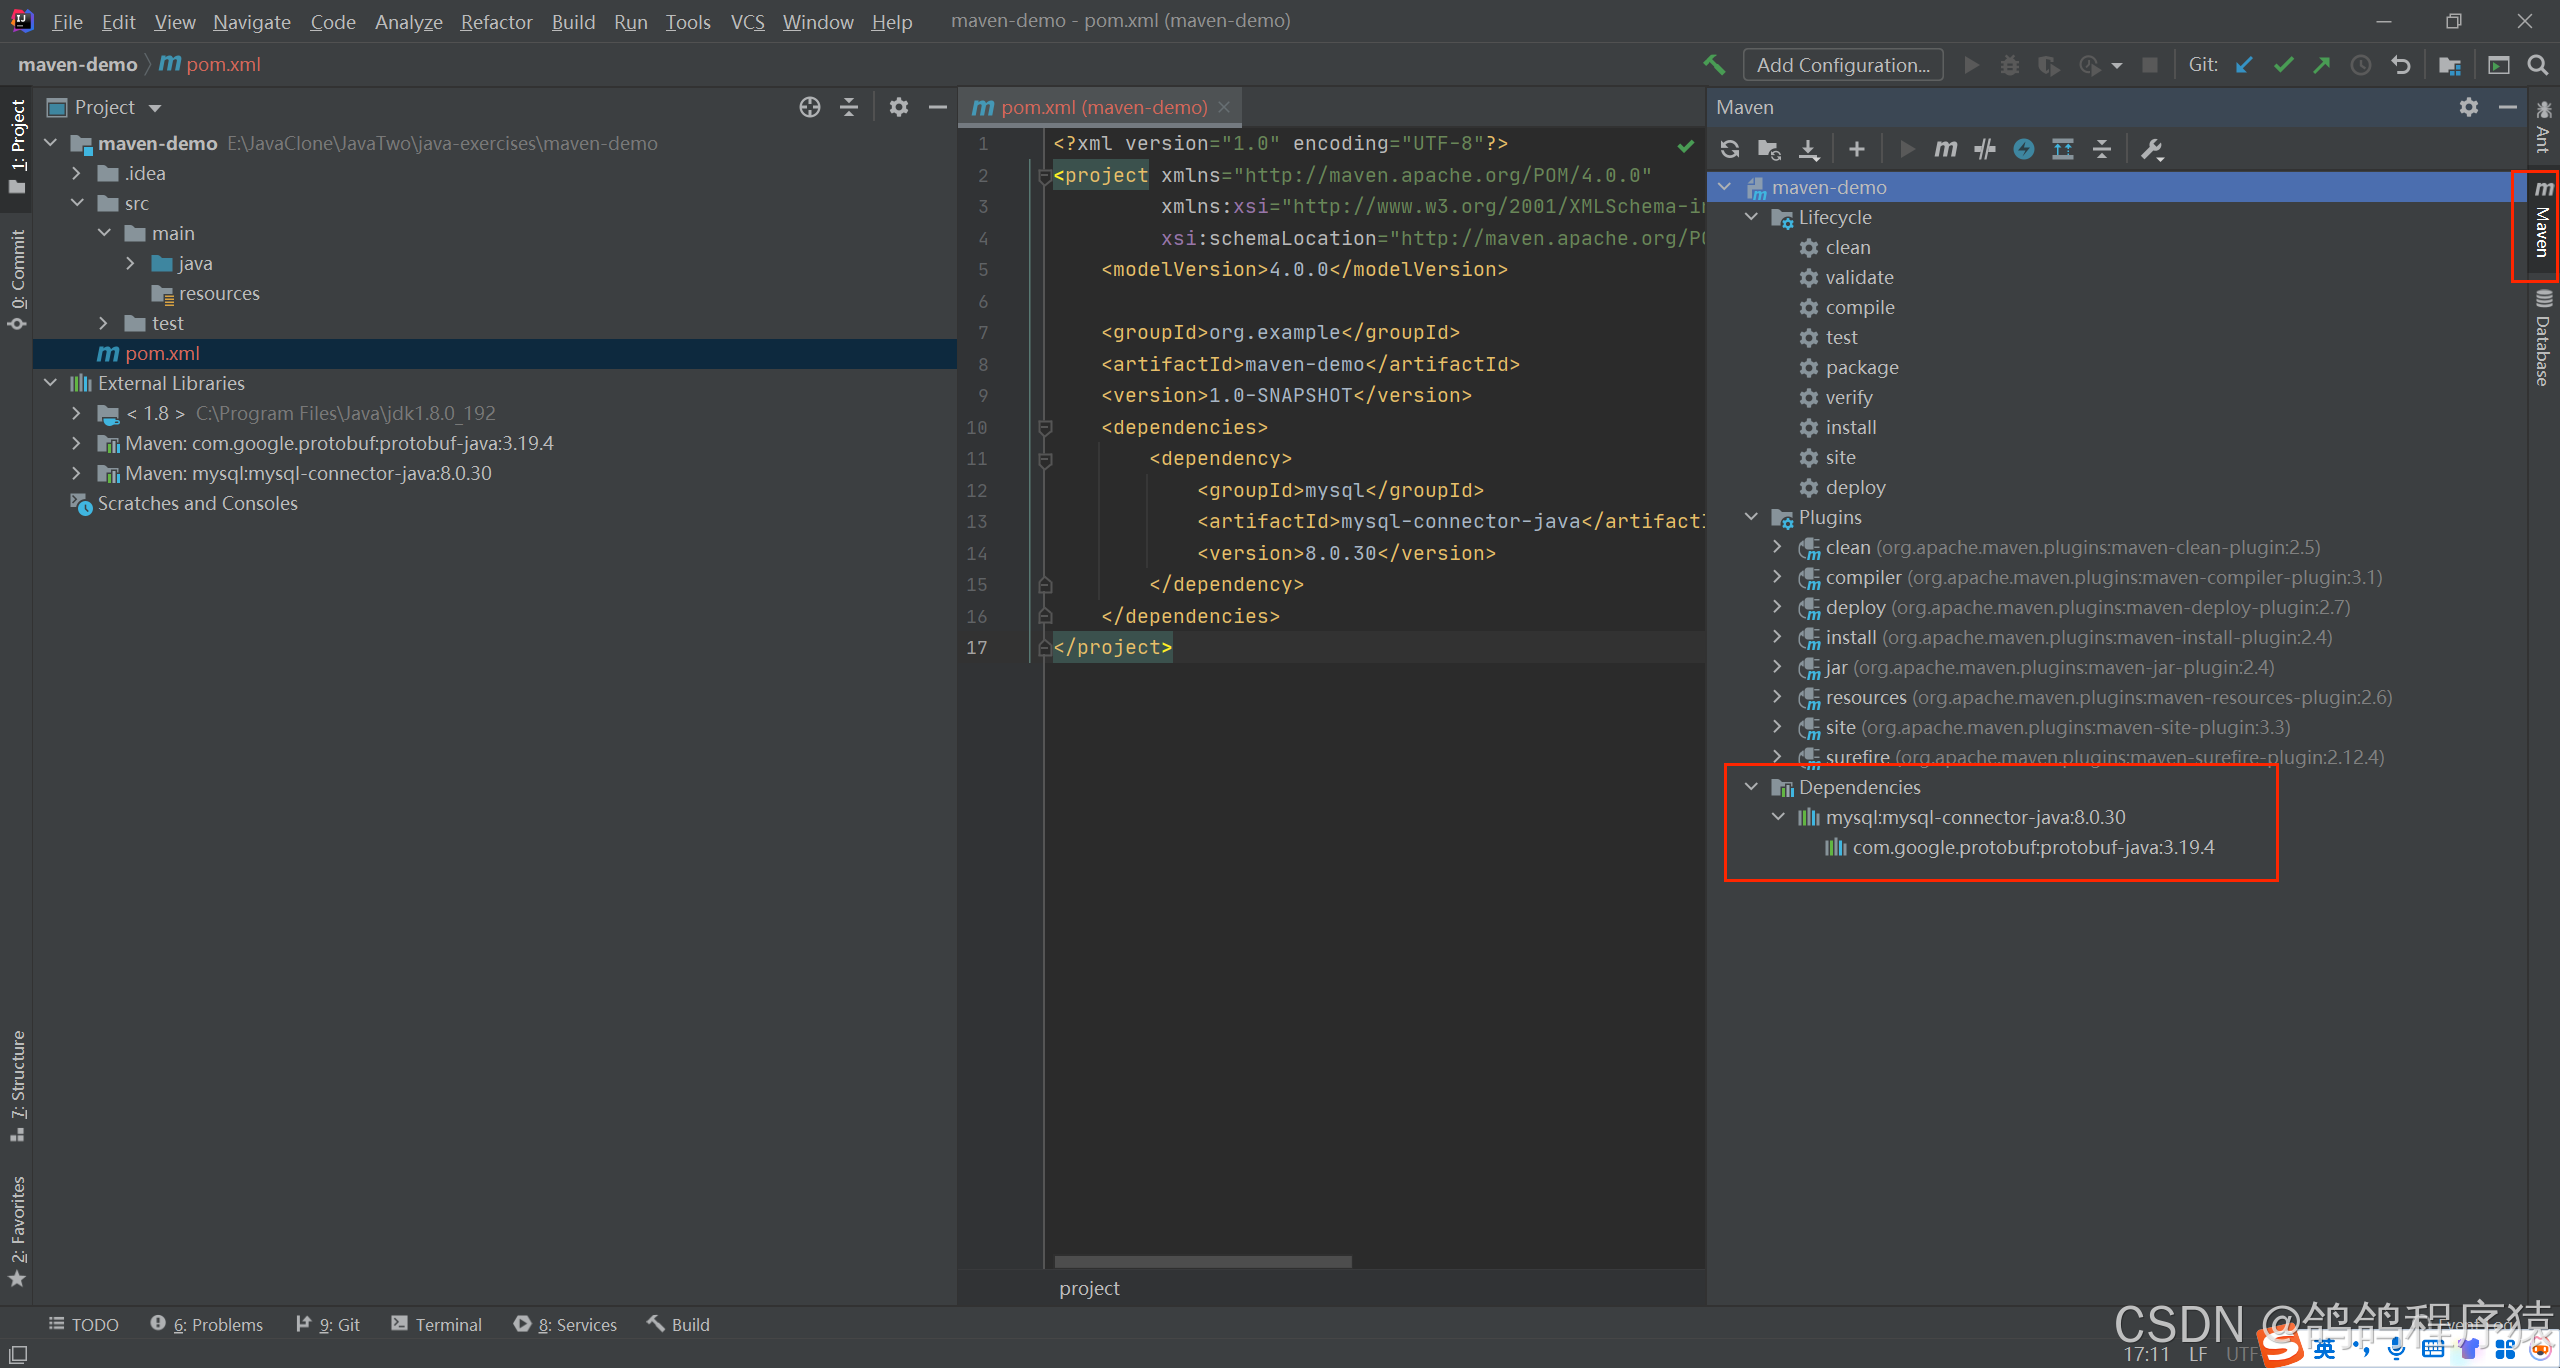Open the Analyze menu
The image size is (2561, 1368).
point(408,21)
